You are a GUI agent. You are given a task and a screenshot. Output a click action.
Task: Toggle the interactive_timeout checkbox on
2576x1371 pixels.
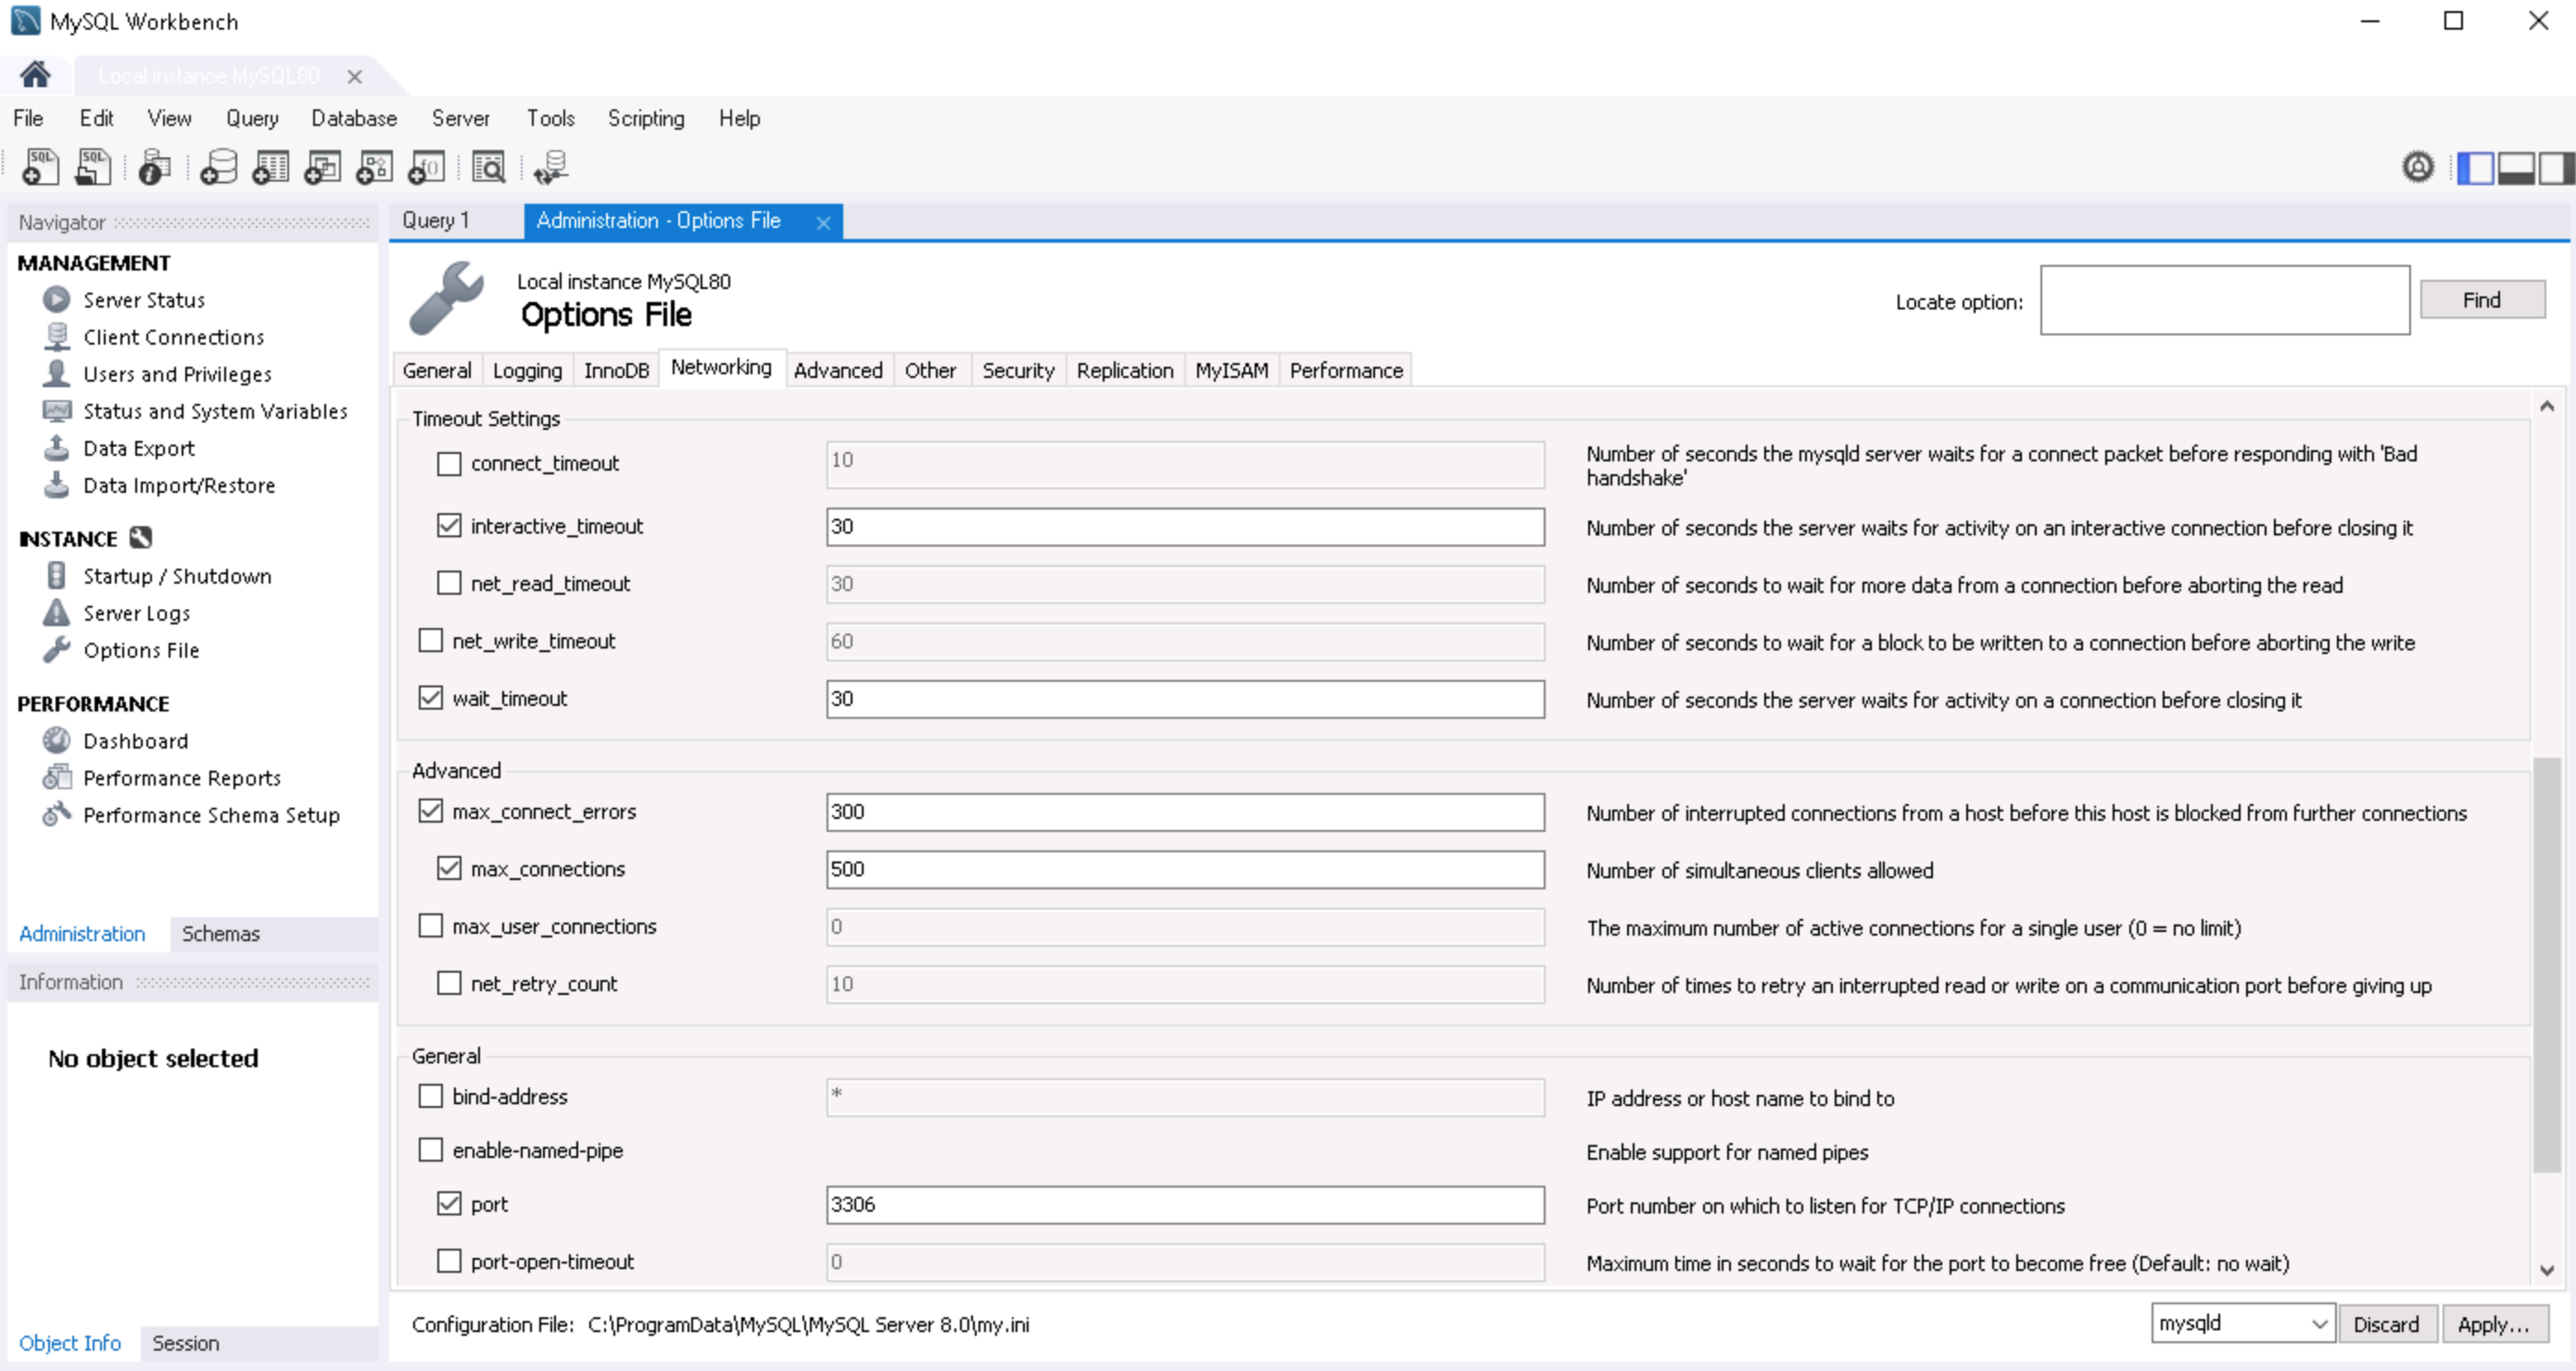[x=448, y=524]
